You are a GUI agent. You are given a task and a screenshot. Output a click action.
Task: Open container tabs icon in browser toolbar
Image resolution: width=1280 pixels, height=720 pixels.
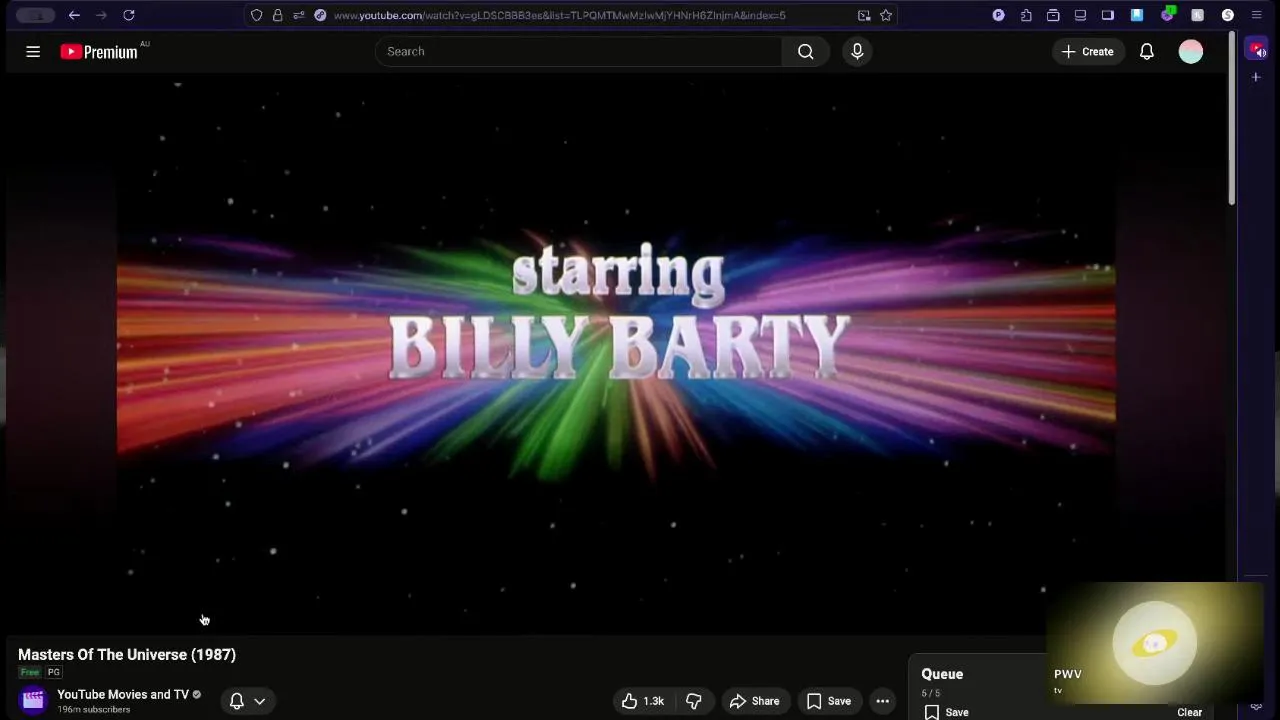tap(1053, 15)
